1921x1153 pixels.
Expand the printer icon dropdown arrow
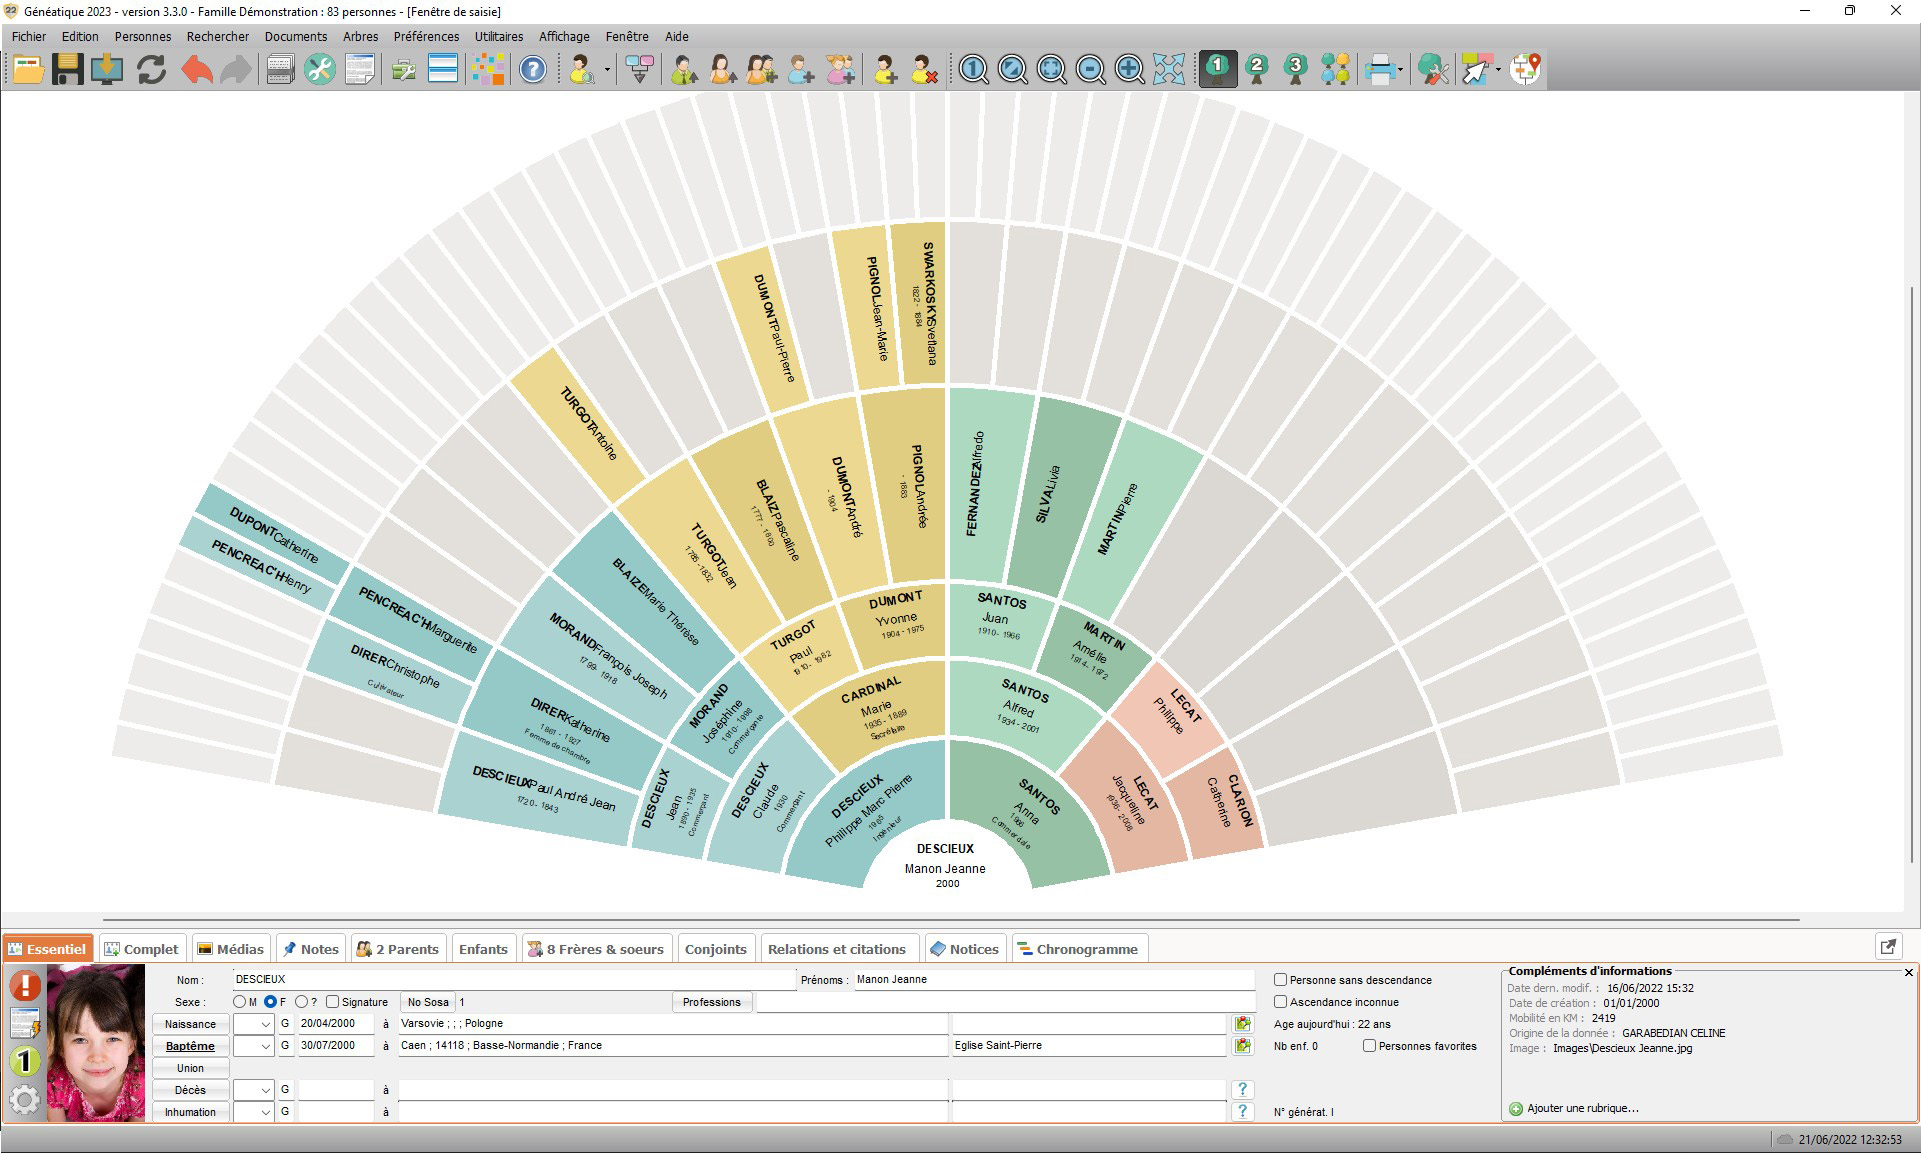[1401, 70]
